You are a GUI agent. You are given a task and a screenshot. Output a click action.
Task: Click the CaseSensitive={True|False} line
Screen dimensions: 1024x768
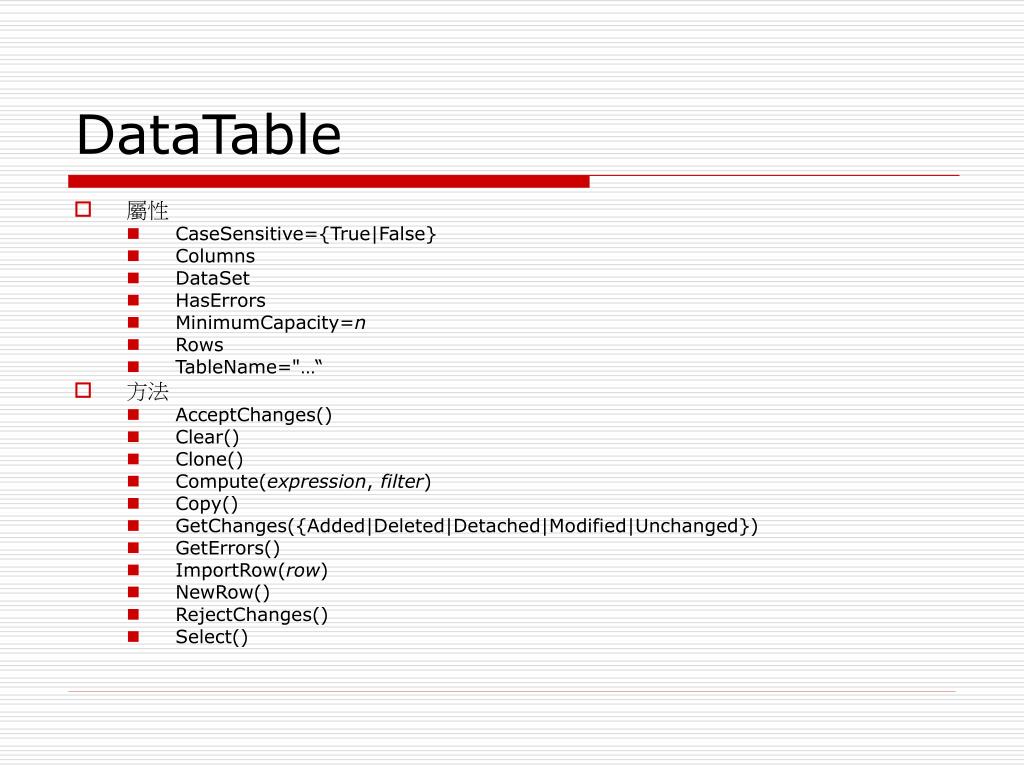pyautogui.click(x=306, y=234)
